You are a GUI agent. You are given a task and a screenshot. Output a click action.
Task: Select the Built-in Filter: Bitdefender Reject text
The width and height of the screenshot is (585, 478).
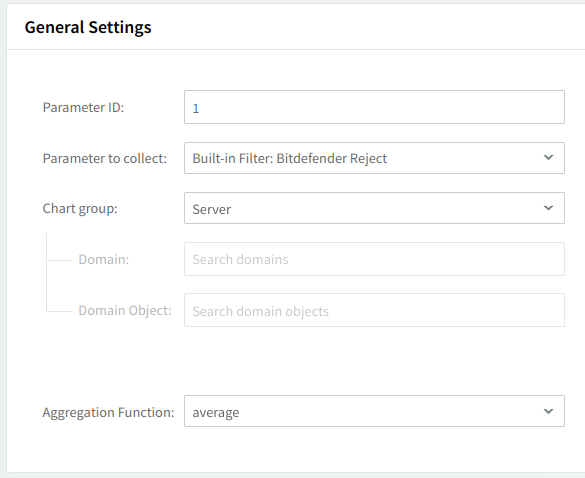(290, 159)
